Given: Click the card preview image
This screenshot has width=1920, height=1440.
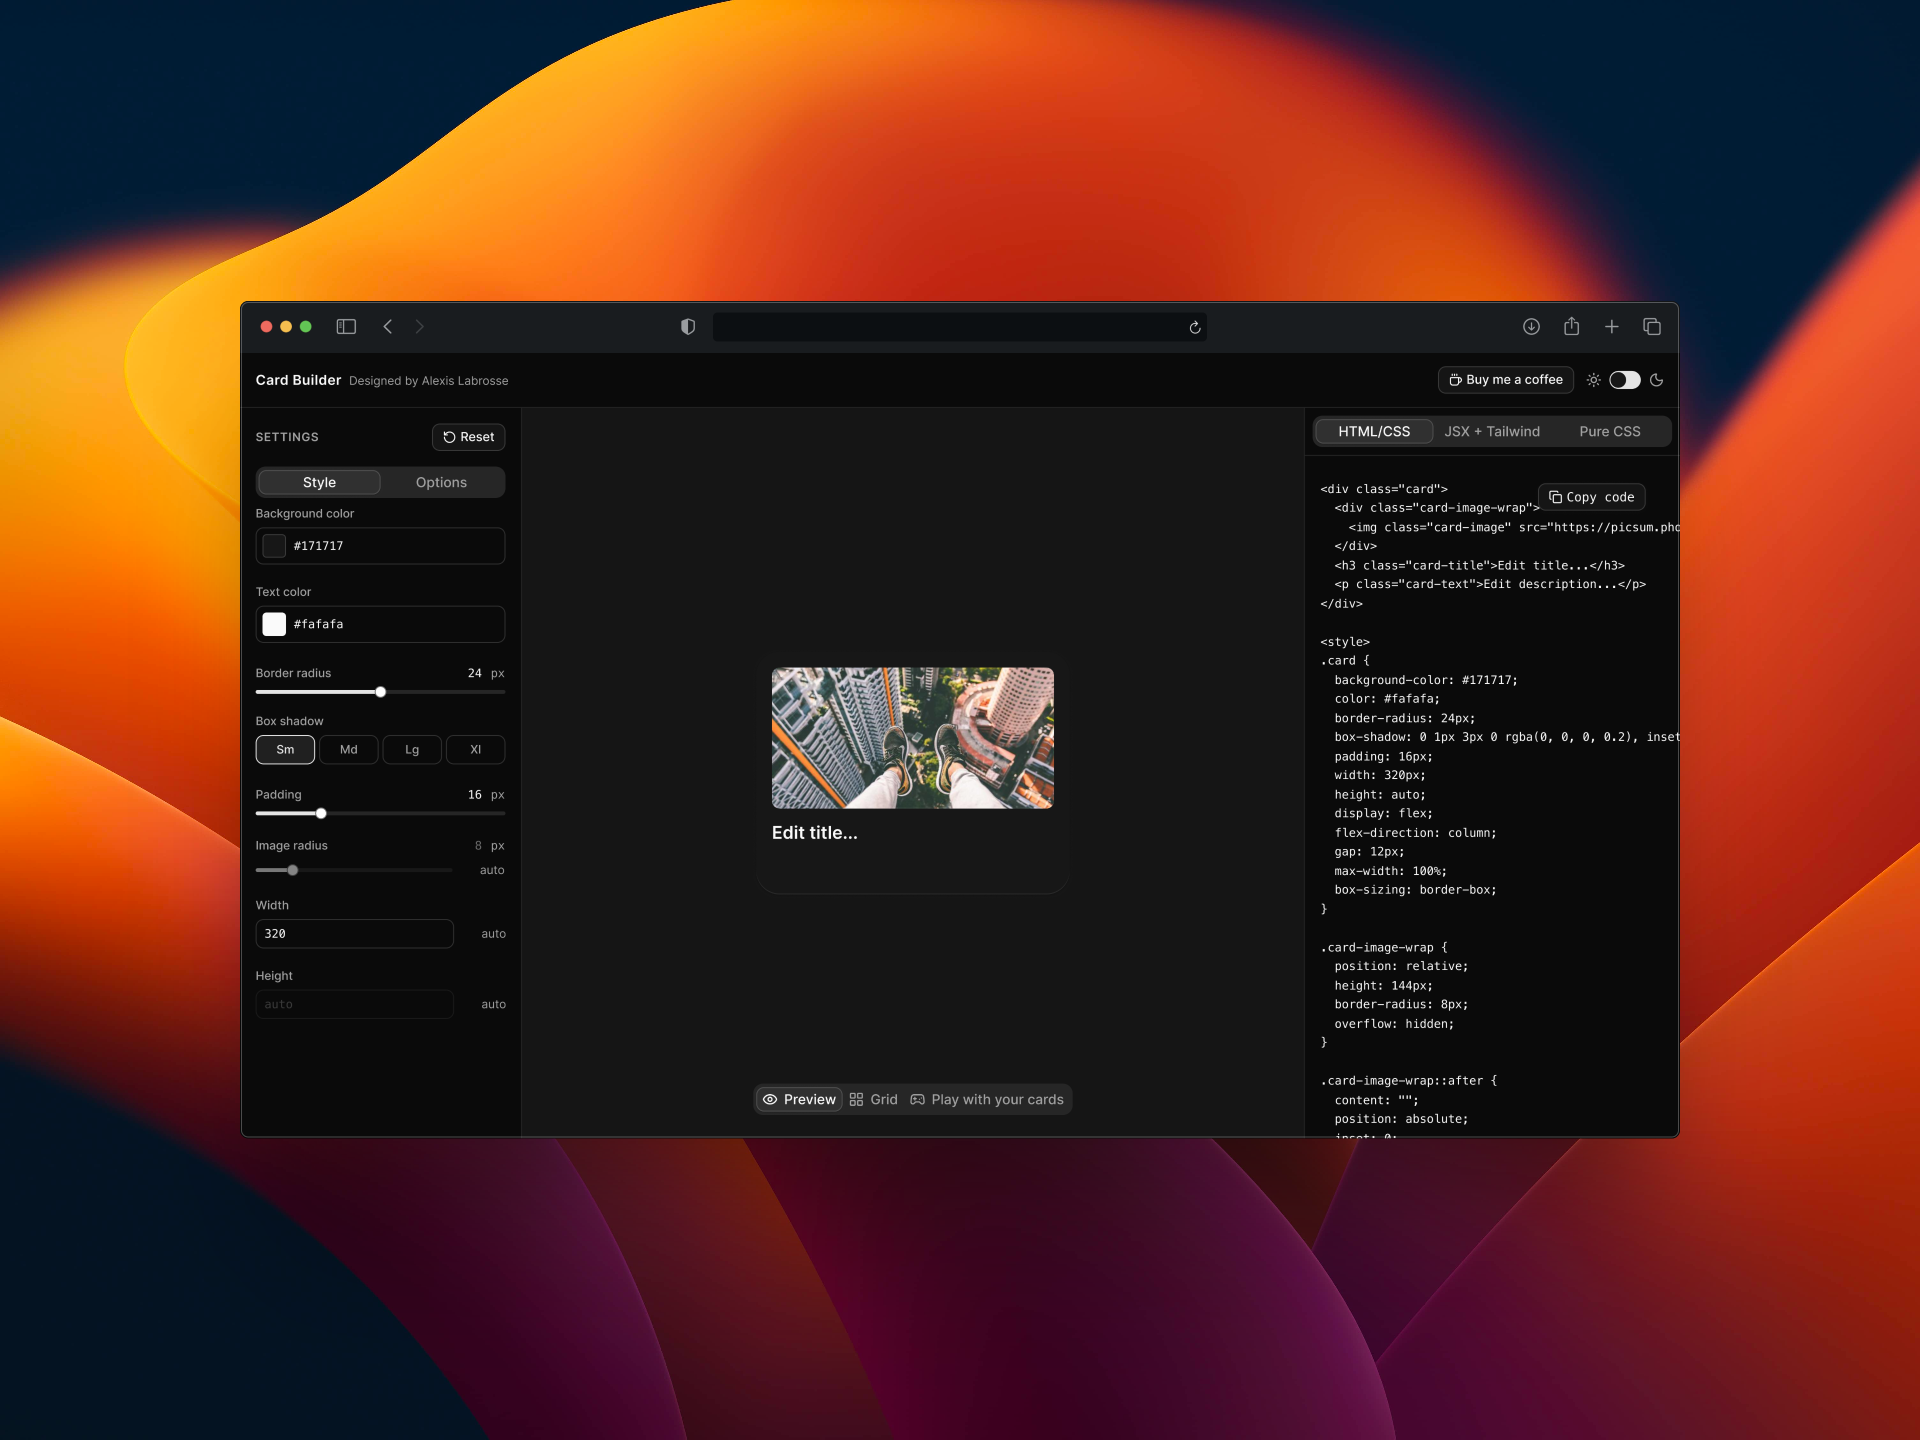Looking at the screenshot, I should tap(913, 738).
